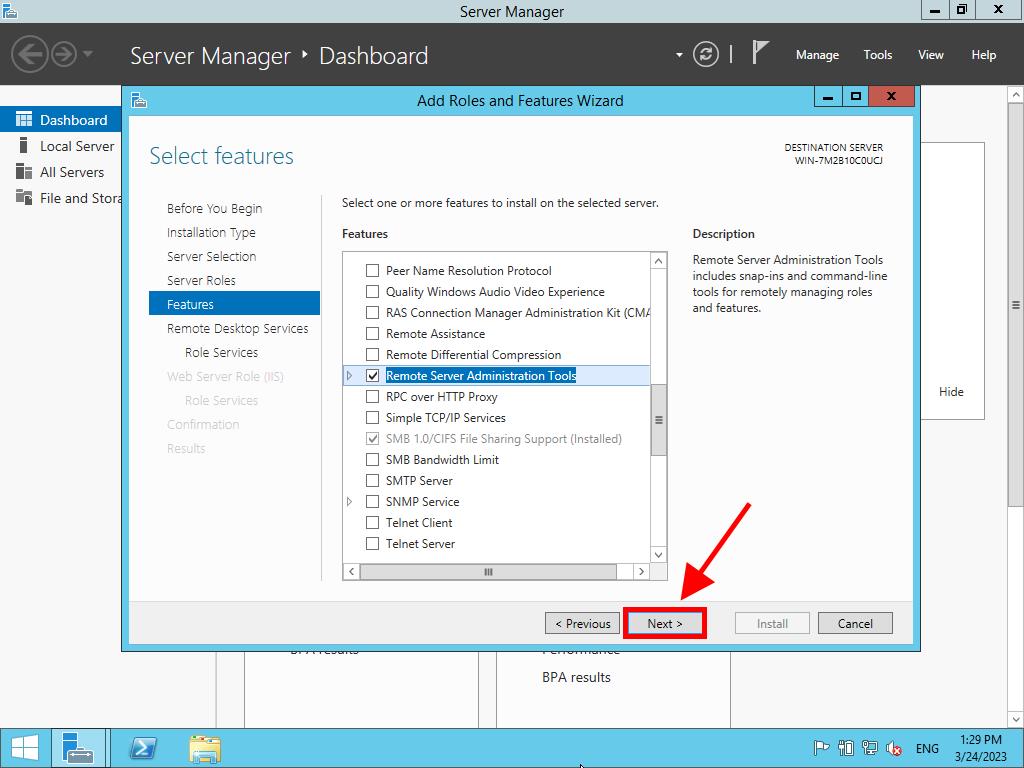Go to the Installation Type step
The height and width of the screenshot is (768, 1024).
[x=211, y=232]
